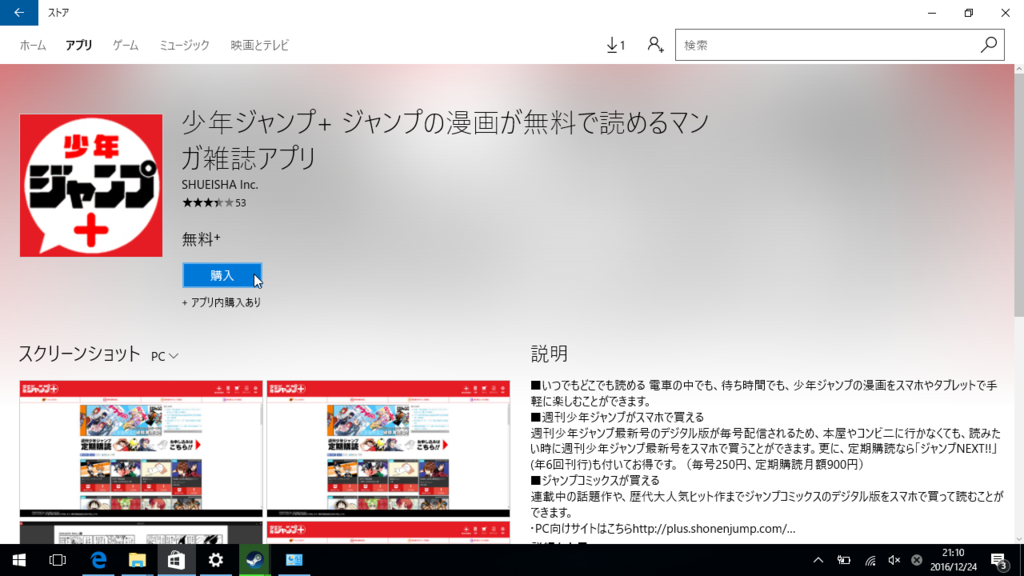
Task: Expand the PC screenshot platform dropdown
Action: pyautogui.click(x=165, y=357)
